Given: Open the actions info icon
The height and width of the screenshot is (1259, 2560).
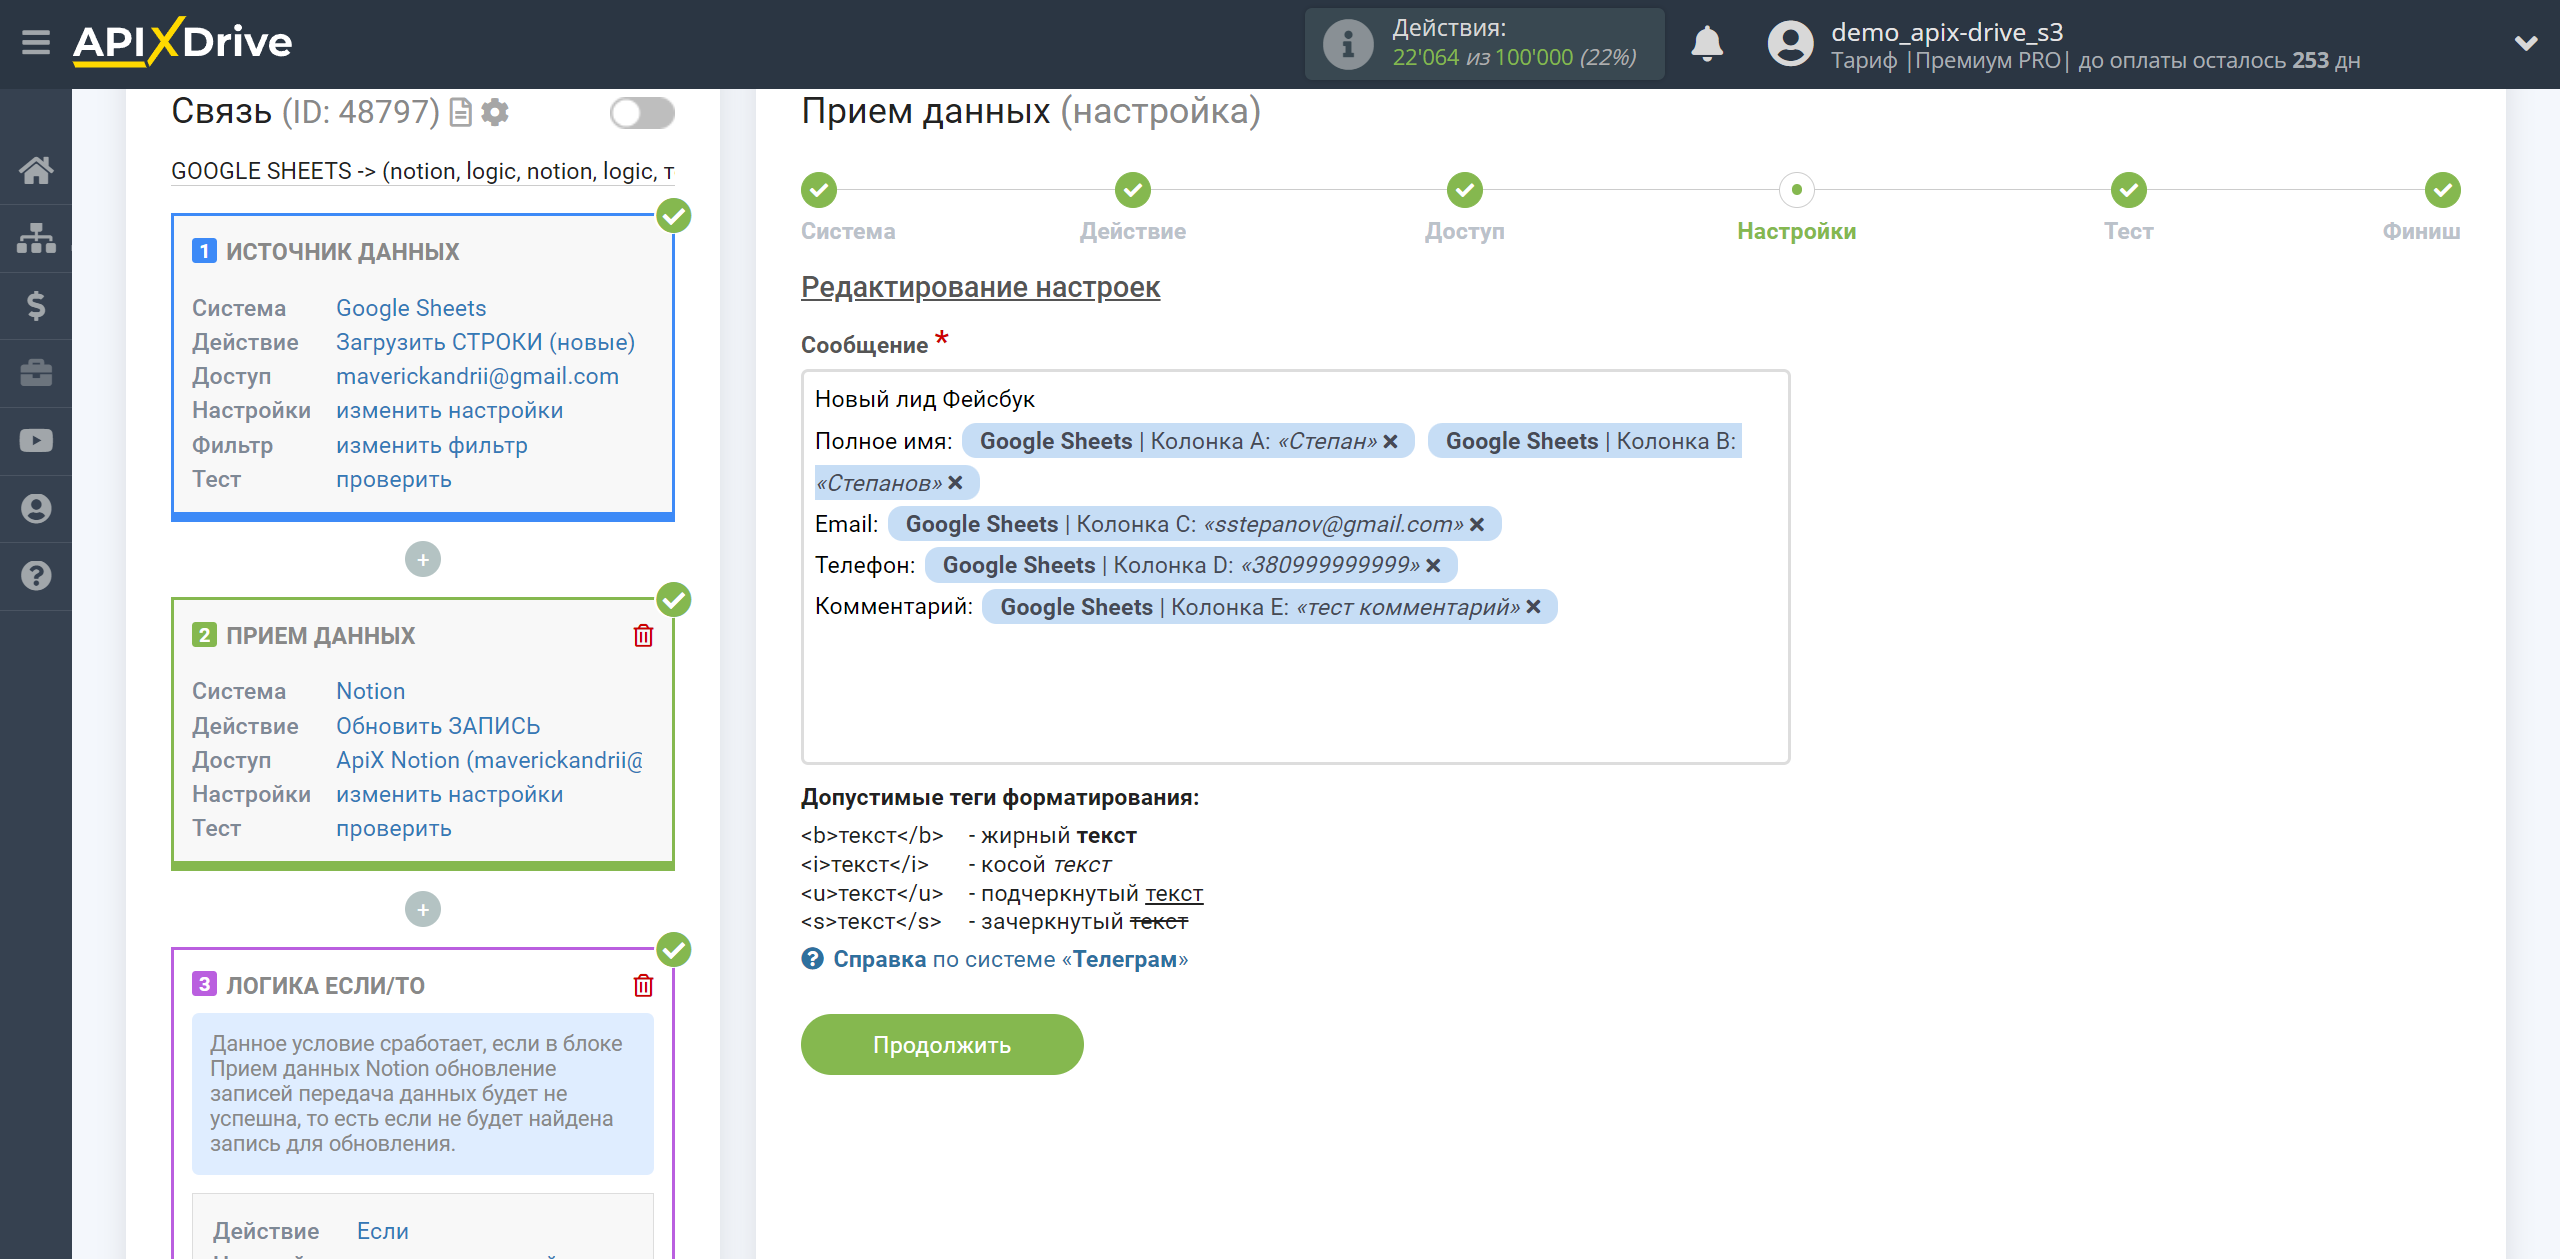Looking at the screenshot, I should click(1347, 44).
